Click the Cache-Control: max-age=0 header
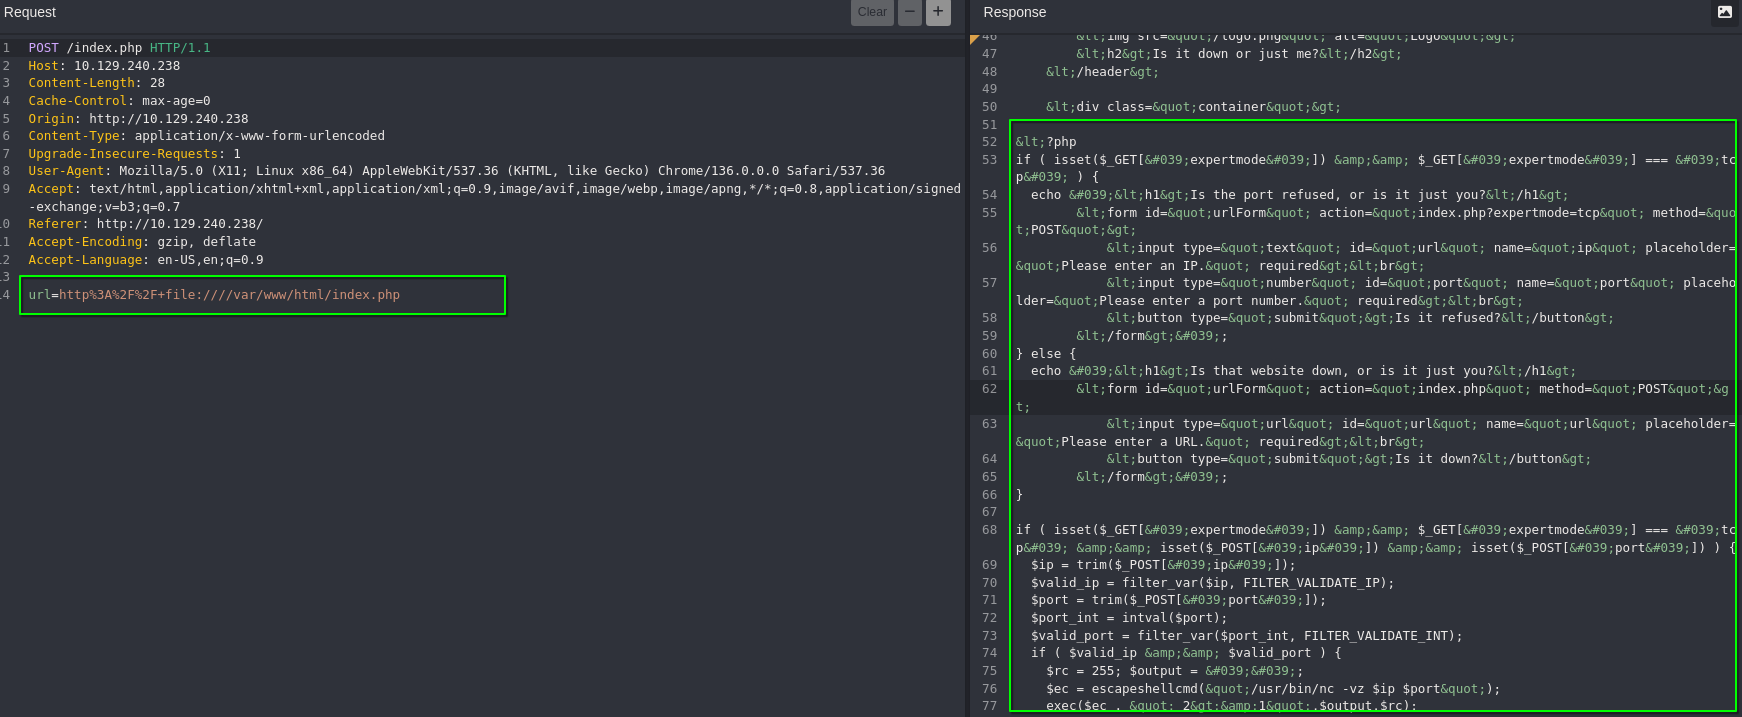1742x717 pixels. click(x=119, y=101)
